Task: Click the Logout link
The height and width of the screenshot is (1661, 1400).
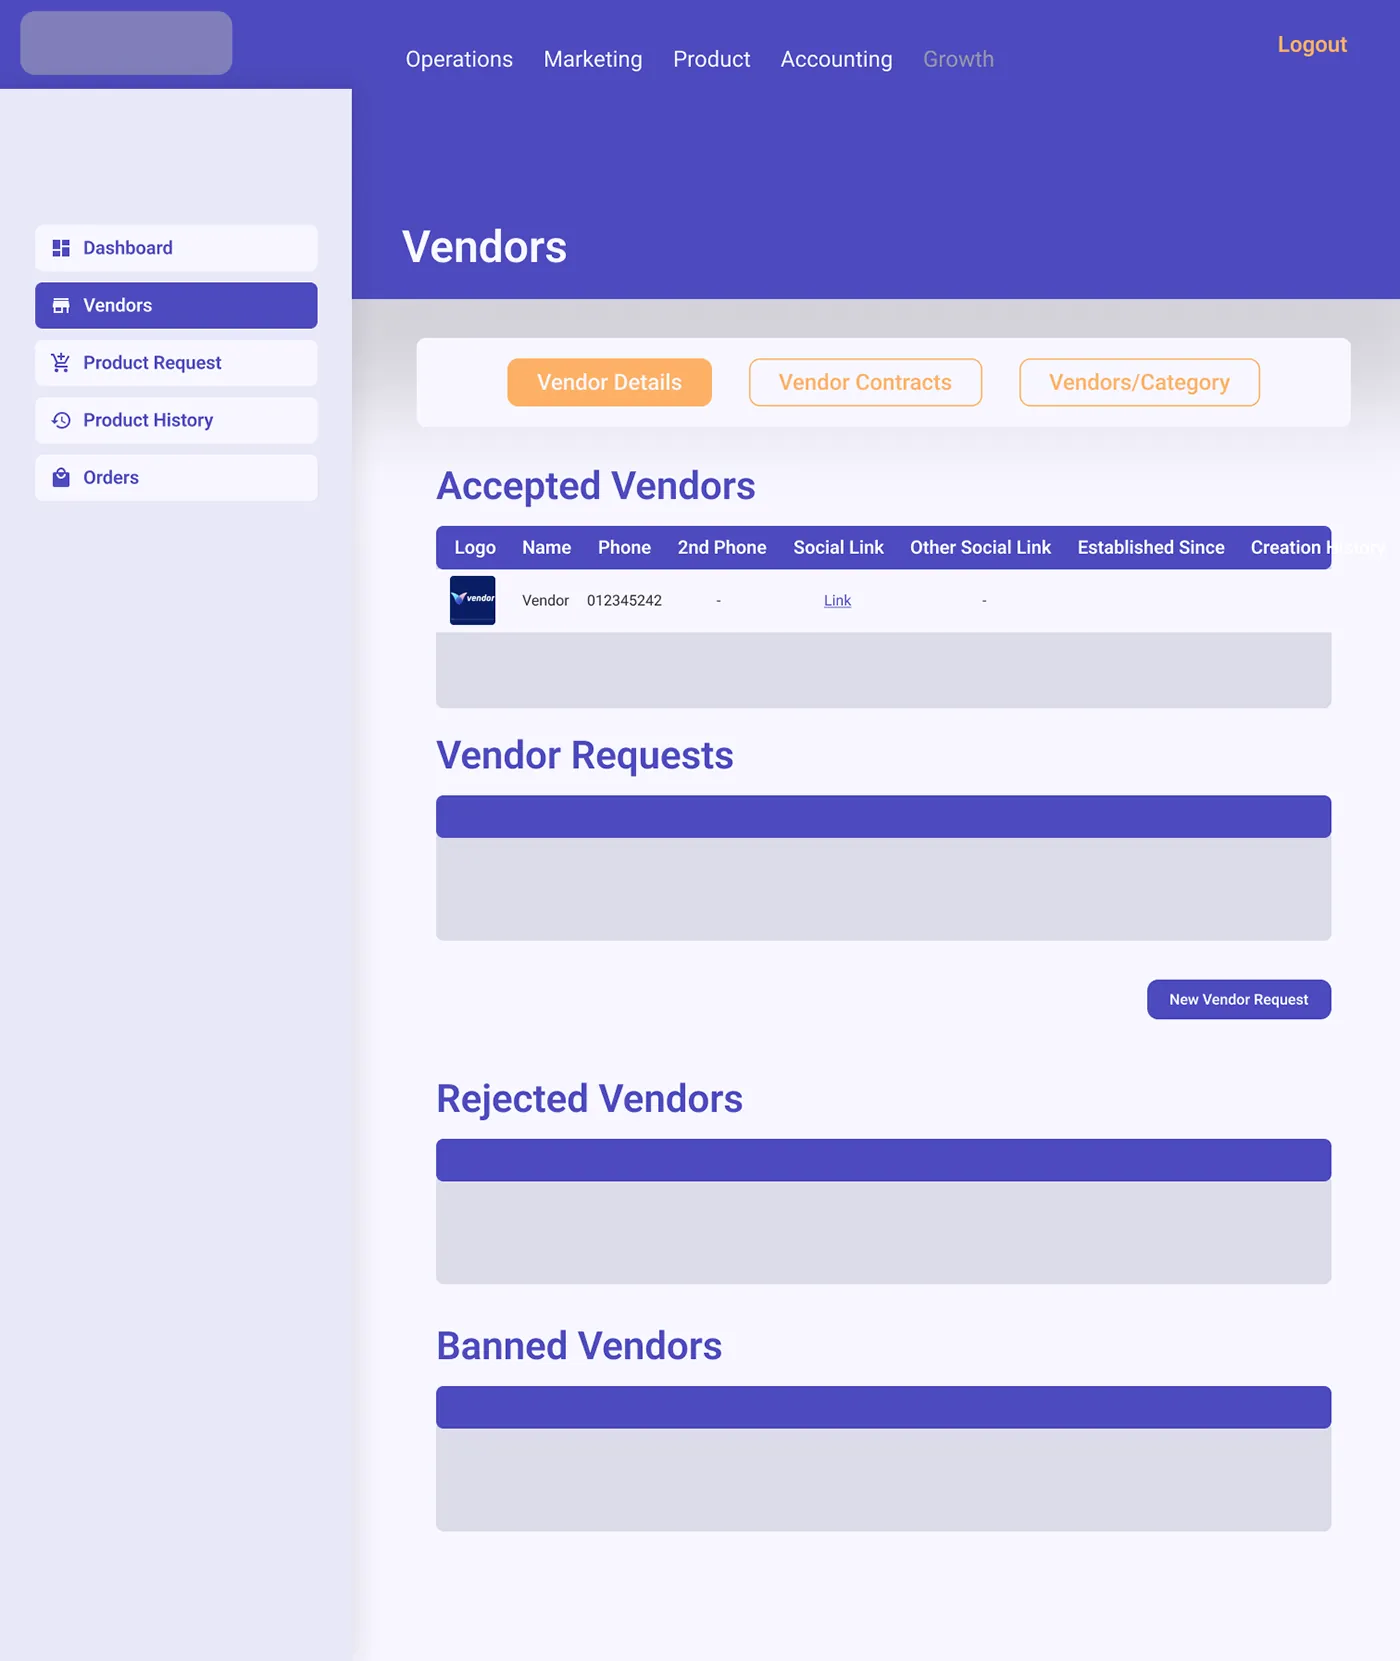Action: (x=1312, y=44)
